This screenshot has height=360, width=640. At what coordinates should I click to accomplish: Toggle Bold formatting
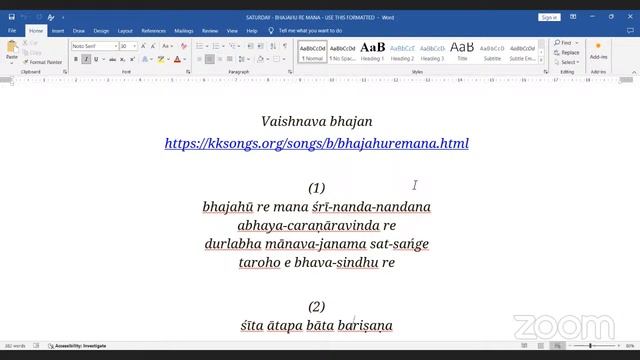point(76,60)
